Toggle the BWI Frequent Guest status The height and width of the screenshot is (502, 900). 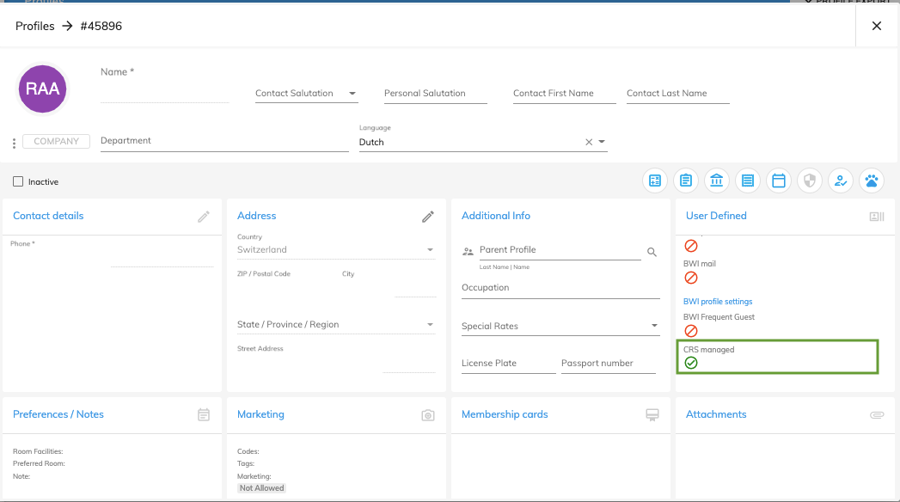click(691, 330)
